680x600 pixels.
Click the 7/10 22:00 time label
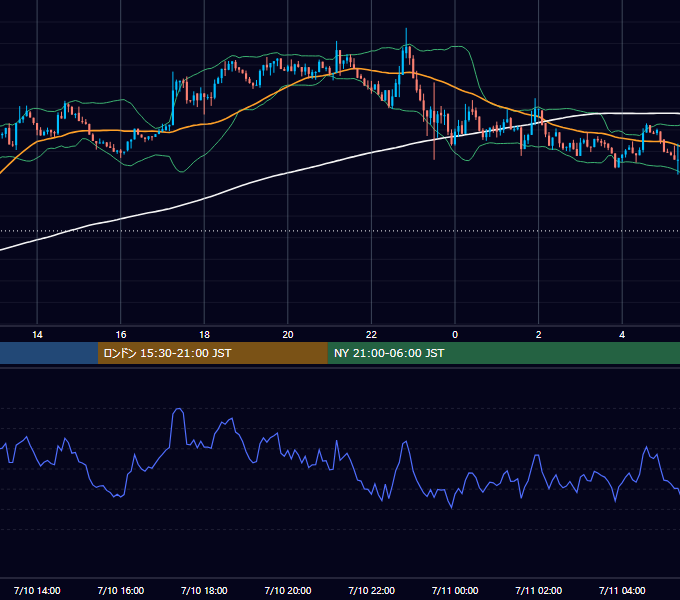point(372,590)
